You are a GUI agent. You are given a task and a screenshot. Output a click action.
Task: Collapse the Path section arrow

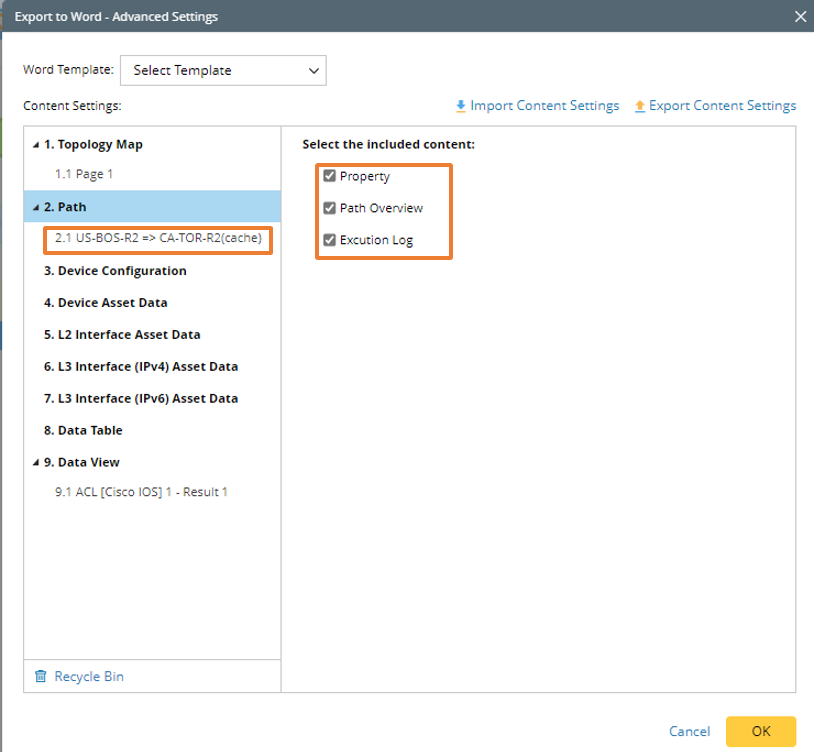(x=36, y=208)
